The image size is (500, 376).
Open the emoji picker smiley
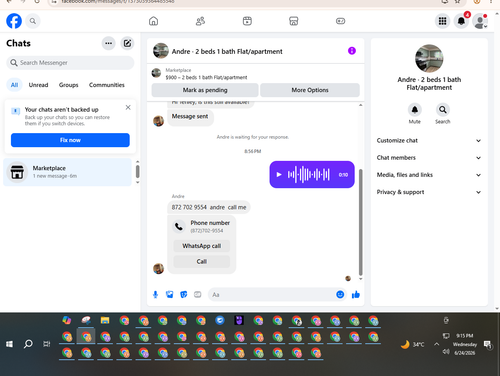tap(340, 295)
